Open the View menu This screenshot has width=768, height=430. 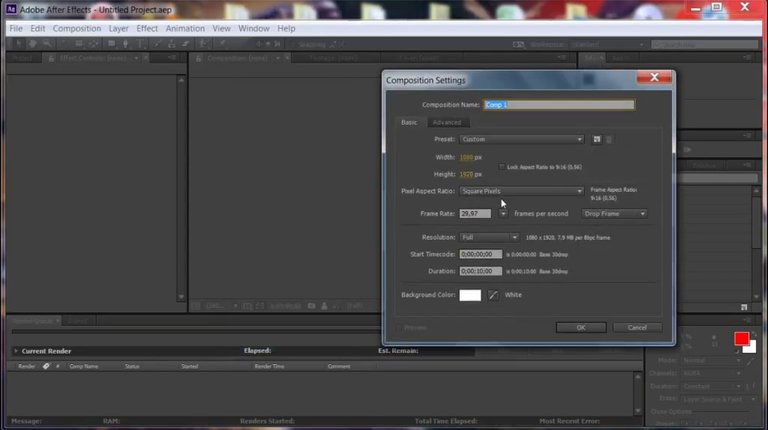point(221,28)
